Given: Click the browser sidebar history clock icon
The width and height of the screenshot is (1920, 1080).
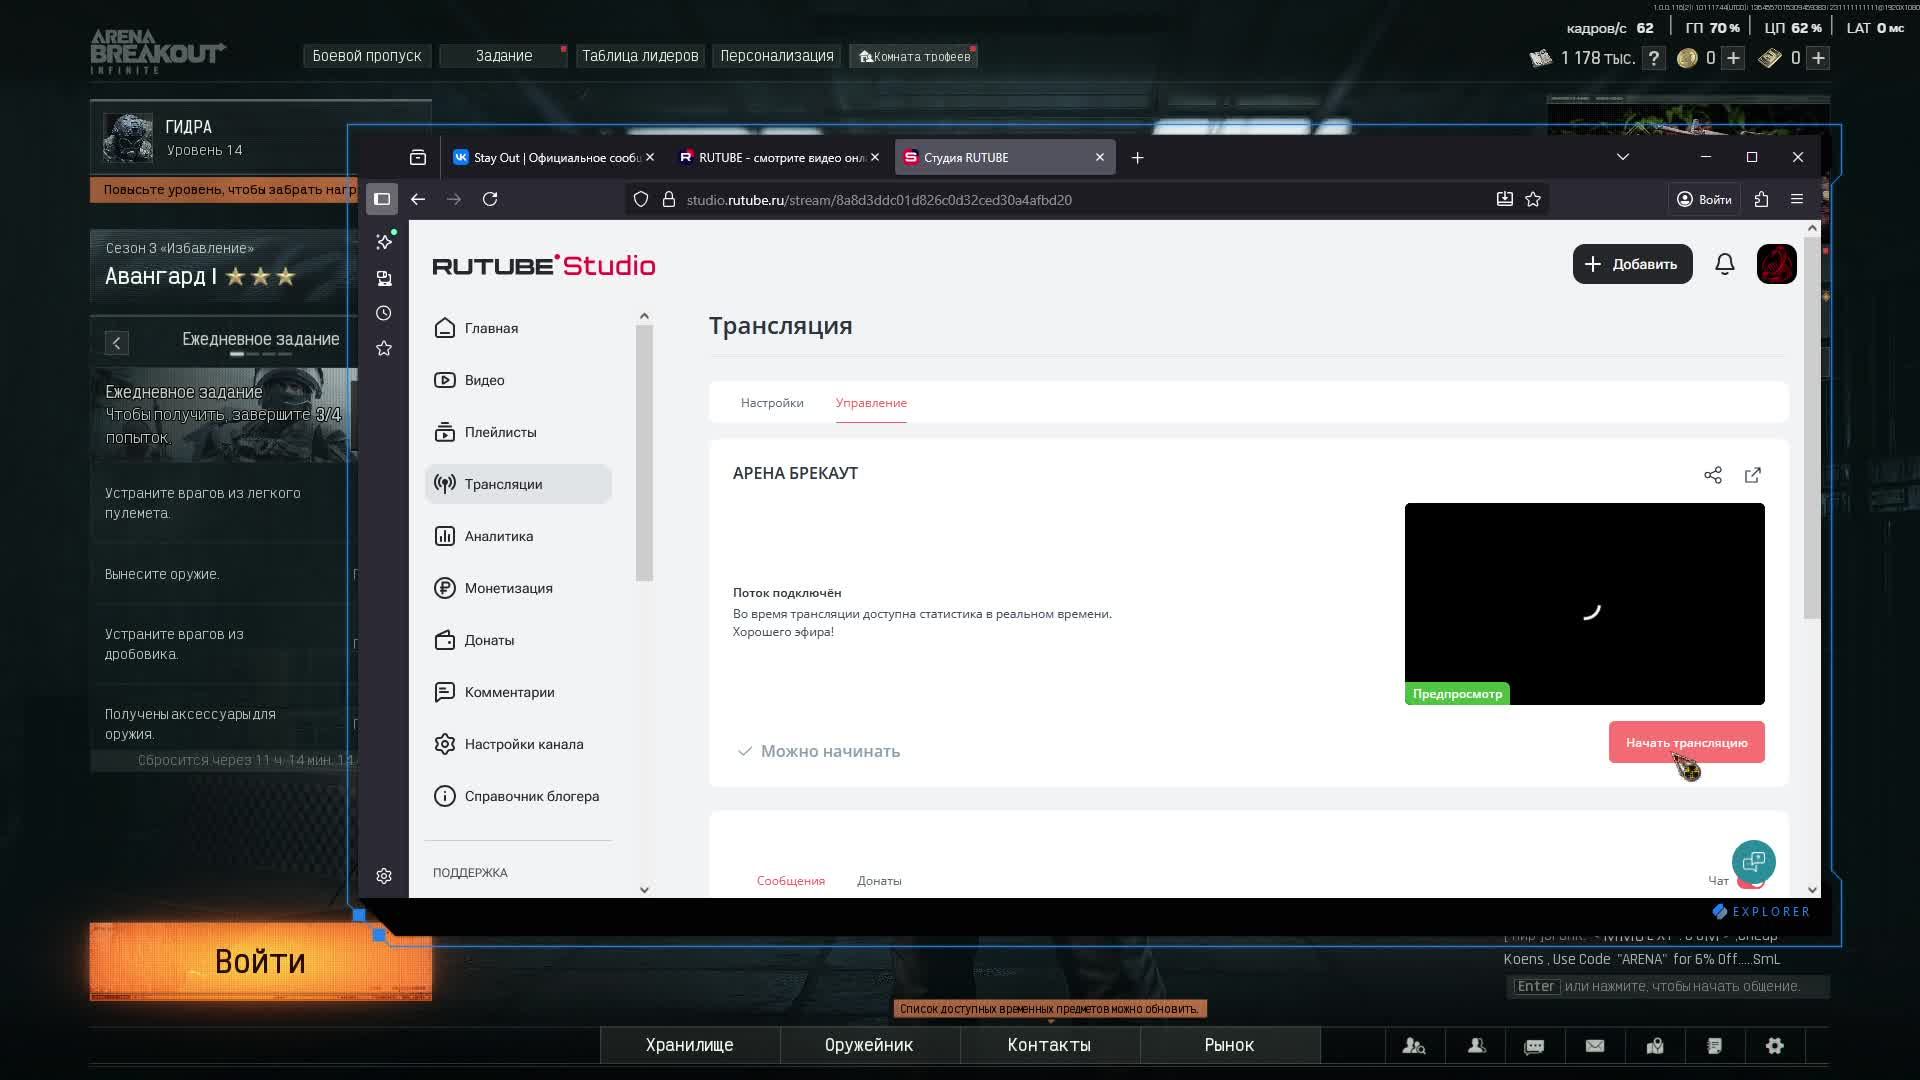Looking at the screenshot, I should click(384, 313).
